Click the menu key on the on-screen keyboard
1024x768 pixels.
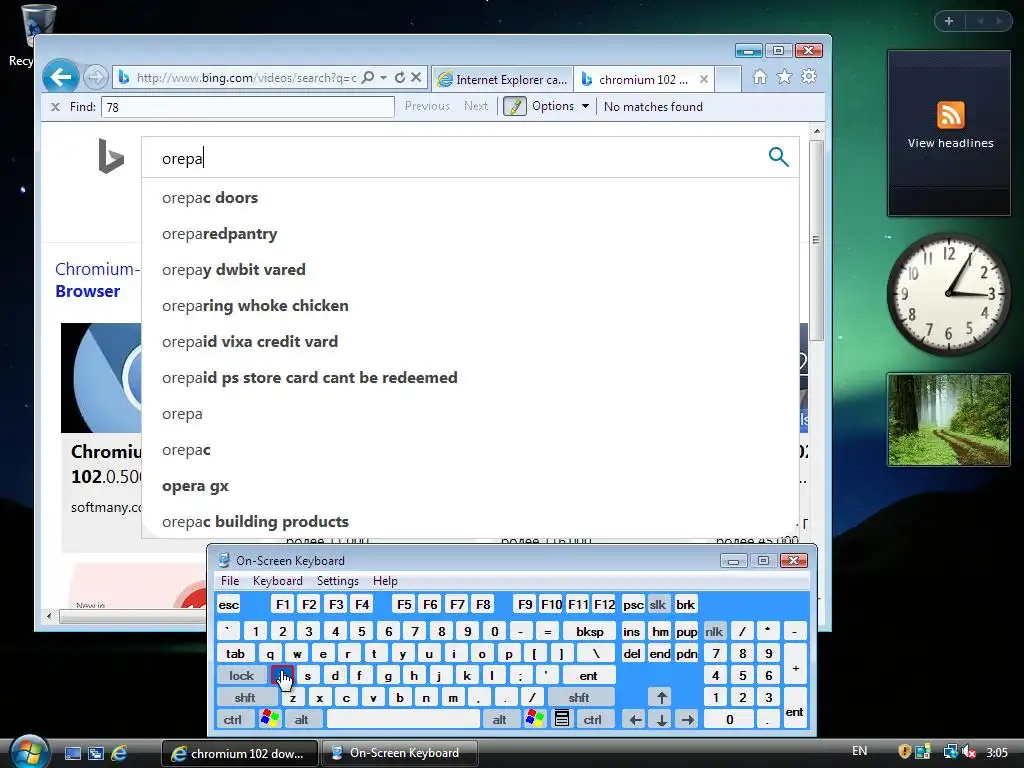(561, 719)
